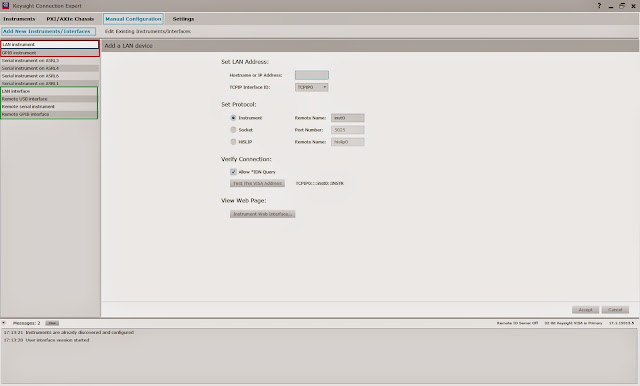Choose GPIB instrument in the list
The image size is (640, 386).
coord(50,53)
